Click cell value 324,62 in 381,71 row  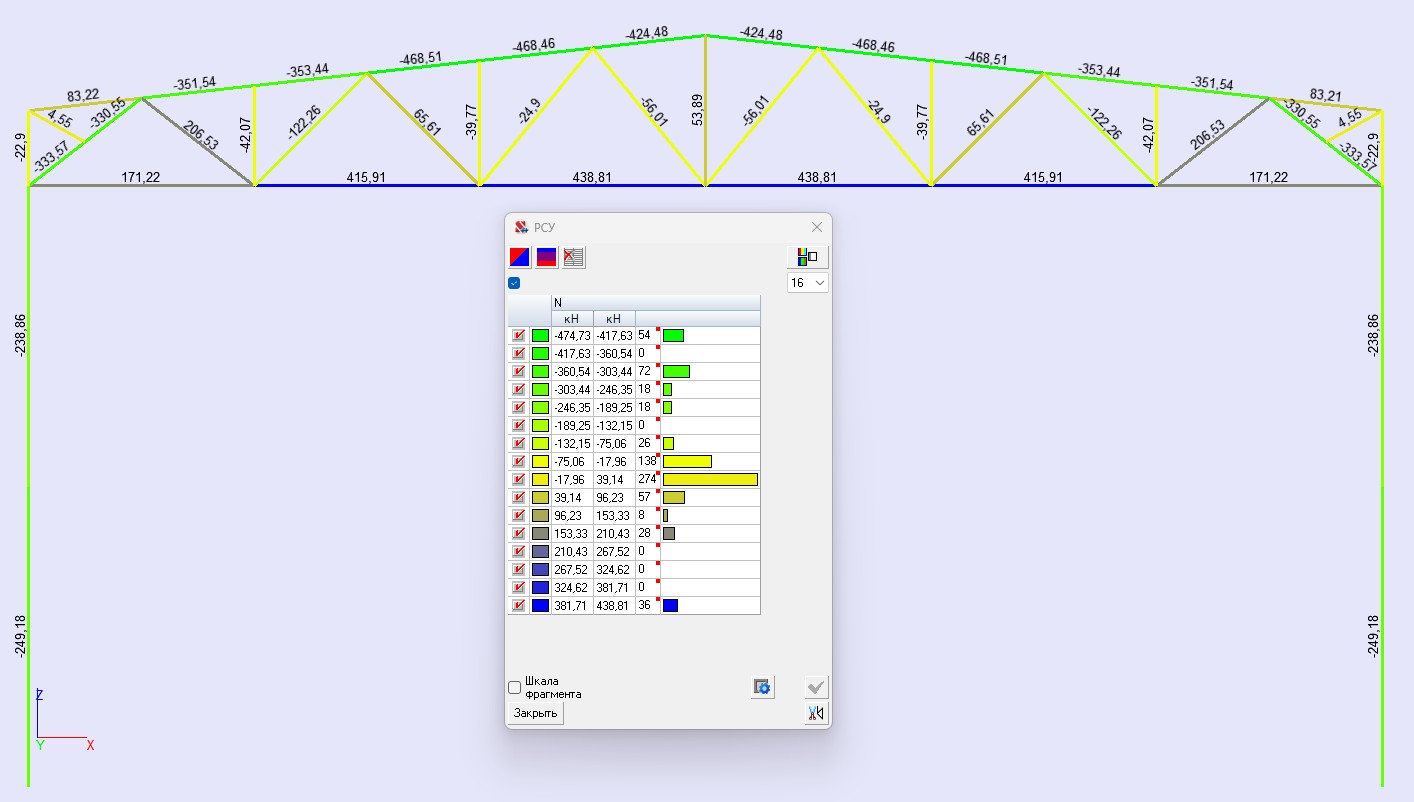tap(572, 588)
